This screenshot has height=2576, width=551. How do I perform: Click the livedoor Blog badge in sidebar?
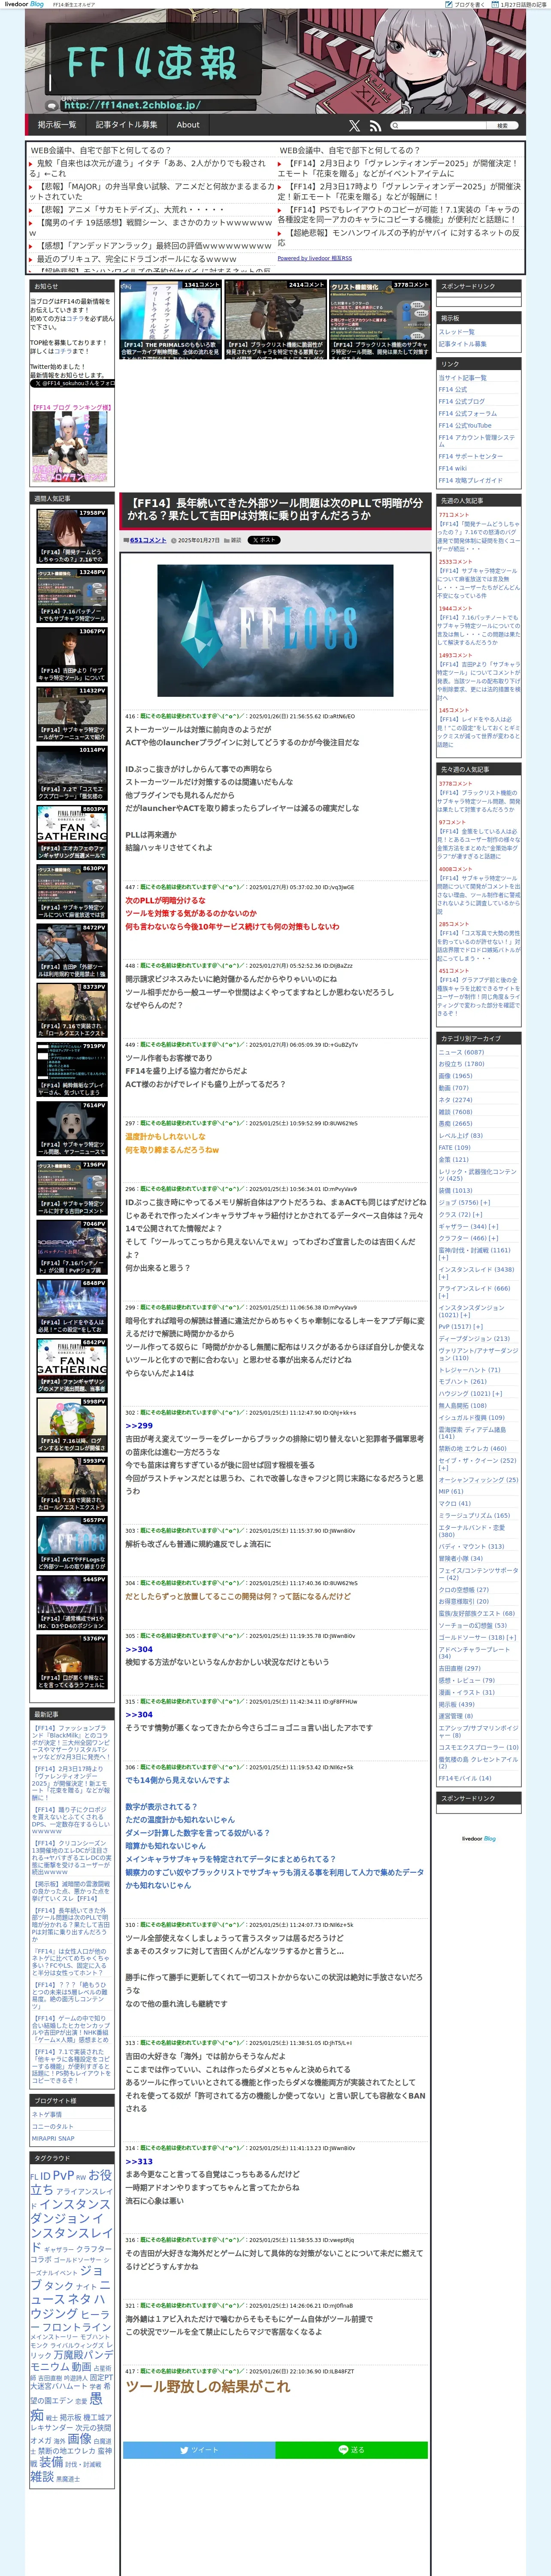pyautogui.click(x=478, y=1838)
